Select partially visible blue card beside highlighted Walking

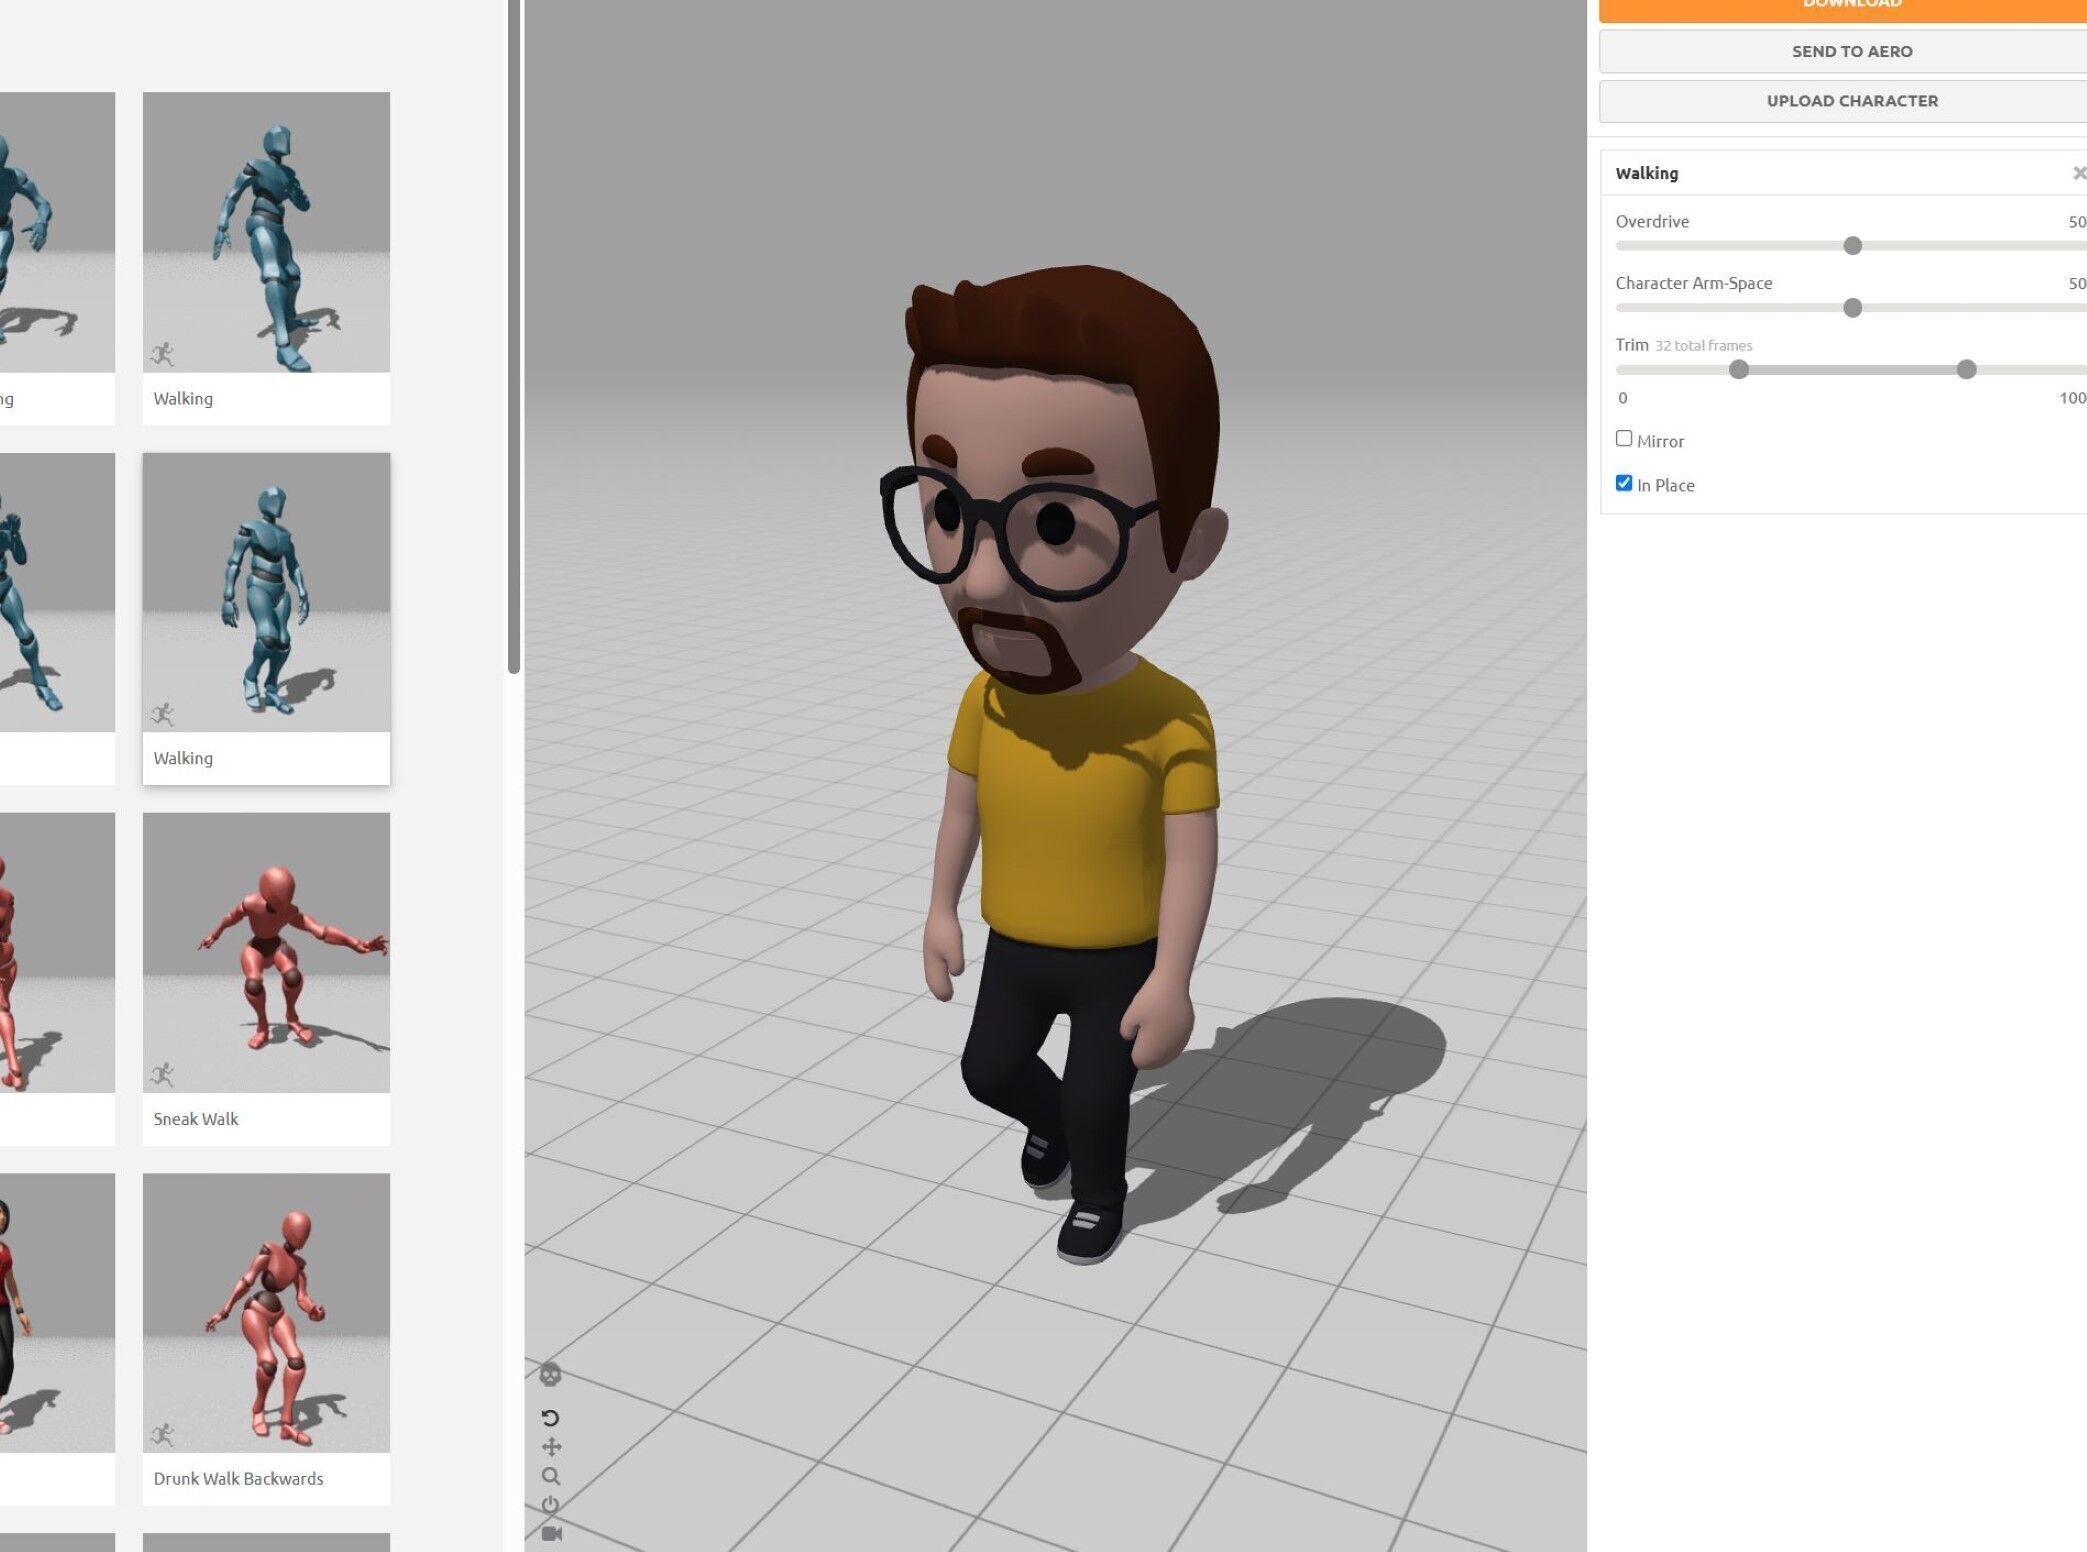[x=57, y=618]
